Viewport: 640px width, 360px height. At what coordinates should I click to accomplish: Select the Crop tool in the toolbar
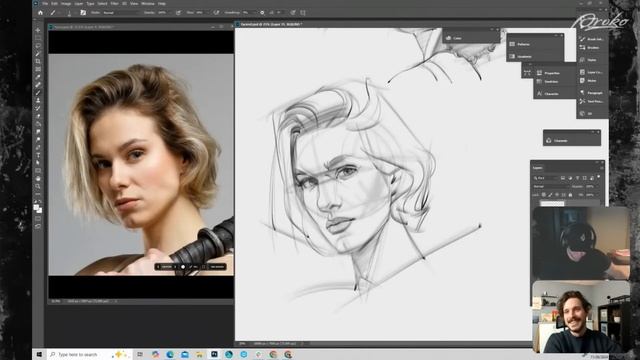click(38, 61)
